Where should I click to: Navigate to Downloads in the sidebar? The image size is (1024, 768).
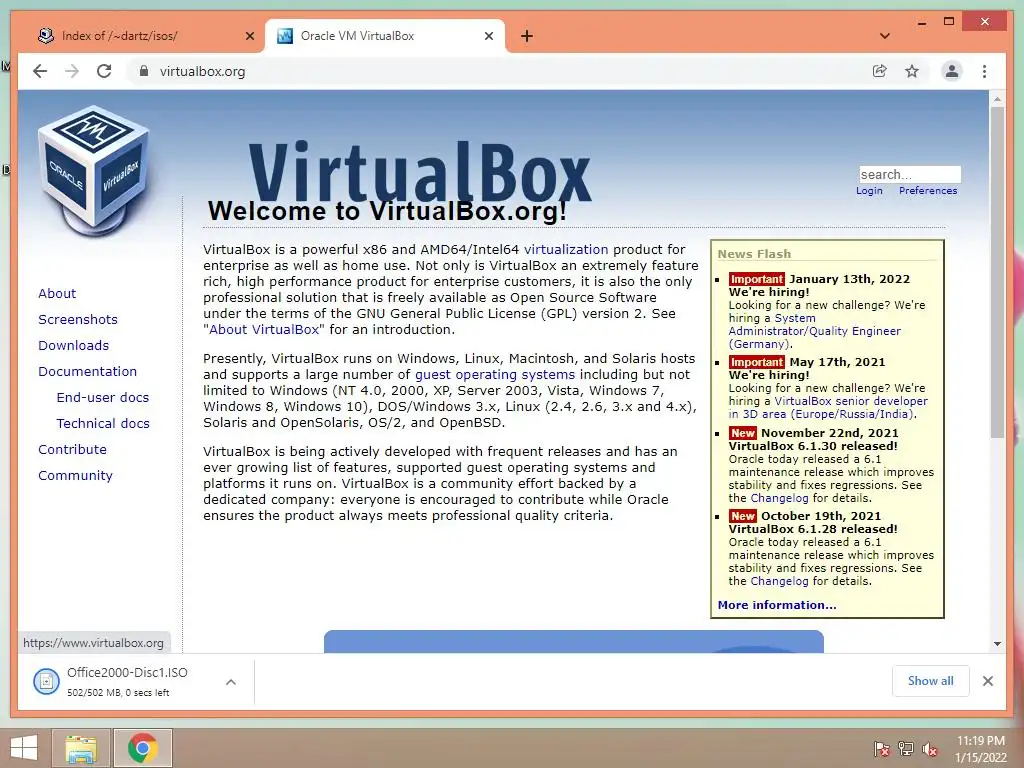73,345
